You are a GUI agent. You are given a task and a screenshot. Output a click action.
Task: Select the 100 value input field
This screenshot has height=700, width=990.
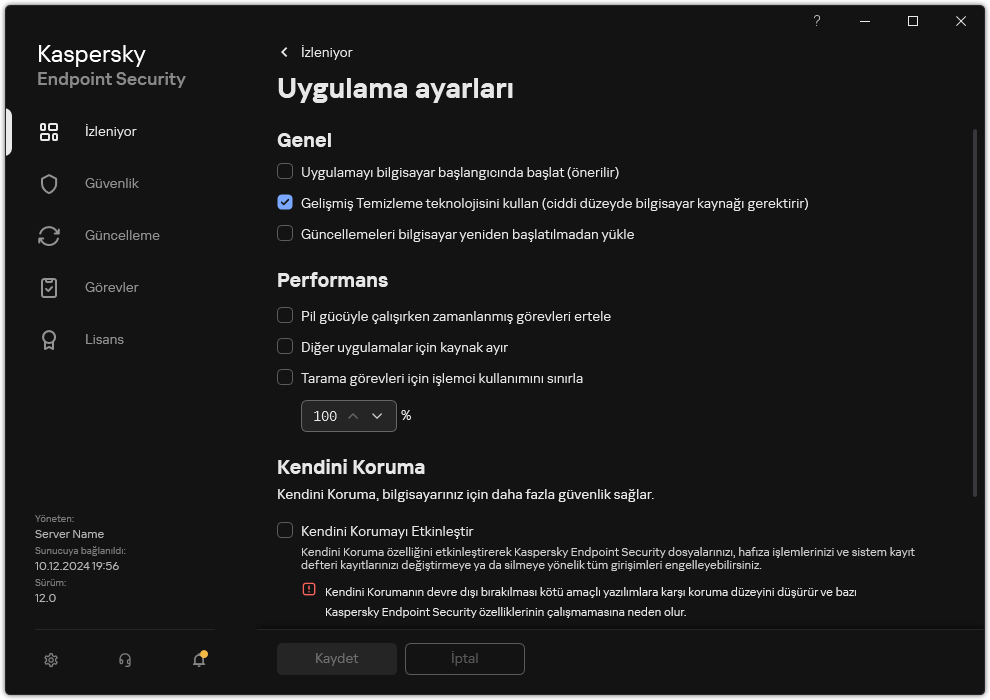[325, 415]
